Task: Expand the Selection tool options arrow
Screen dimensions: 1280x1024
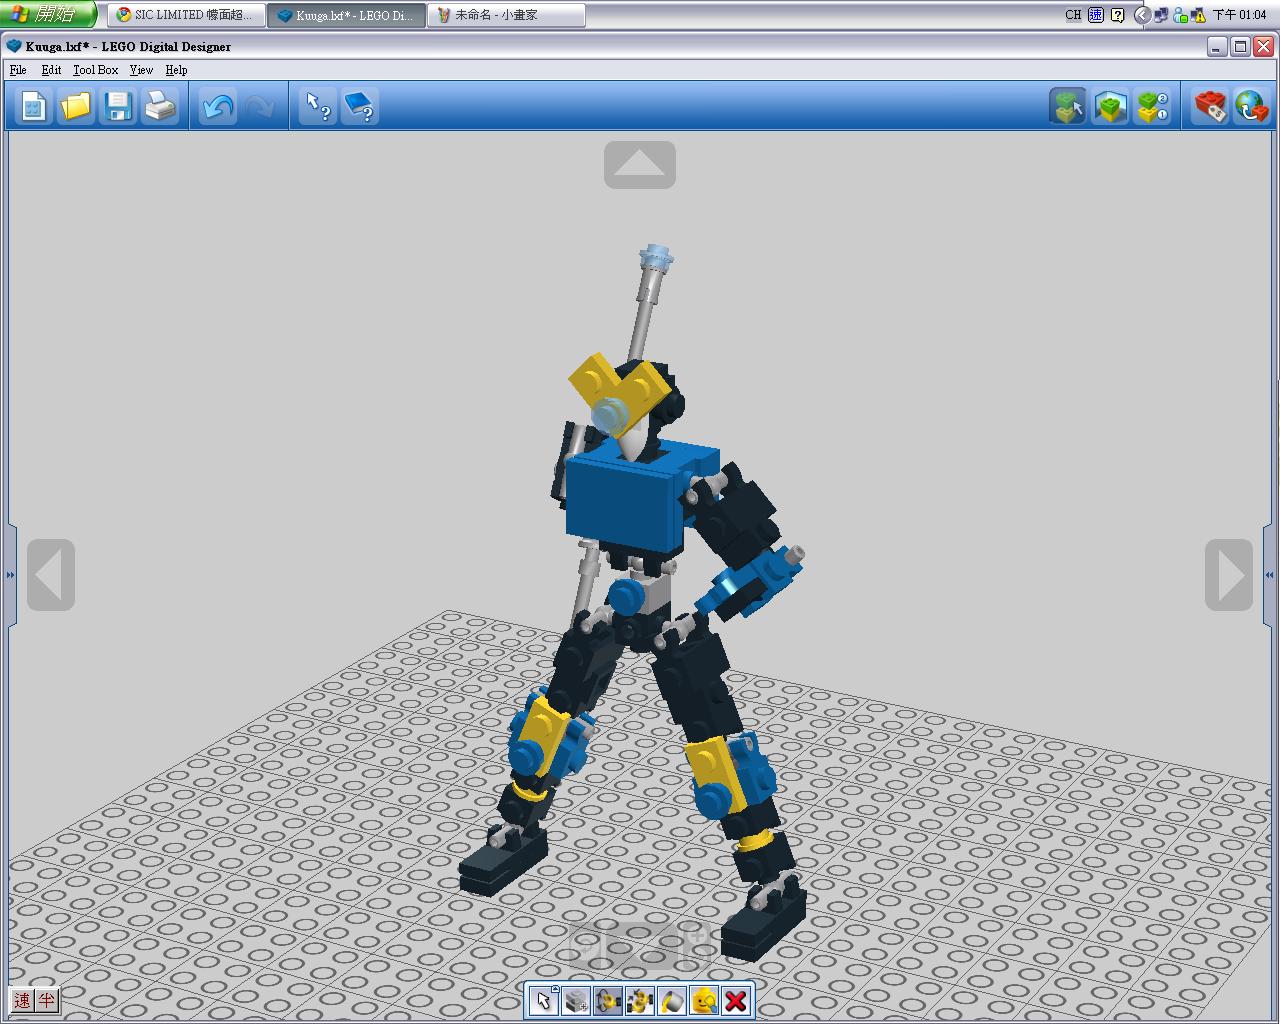Action: (555, 989)
